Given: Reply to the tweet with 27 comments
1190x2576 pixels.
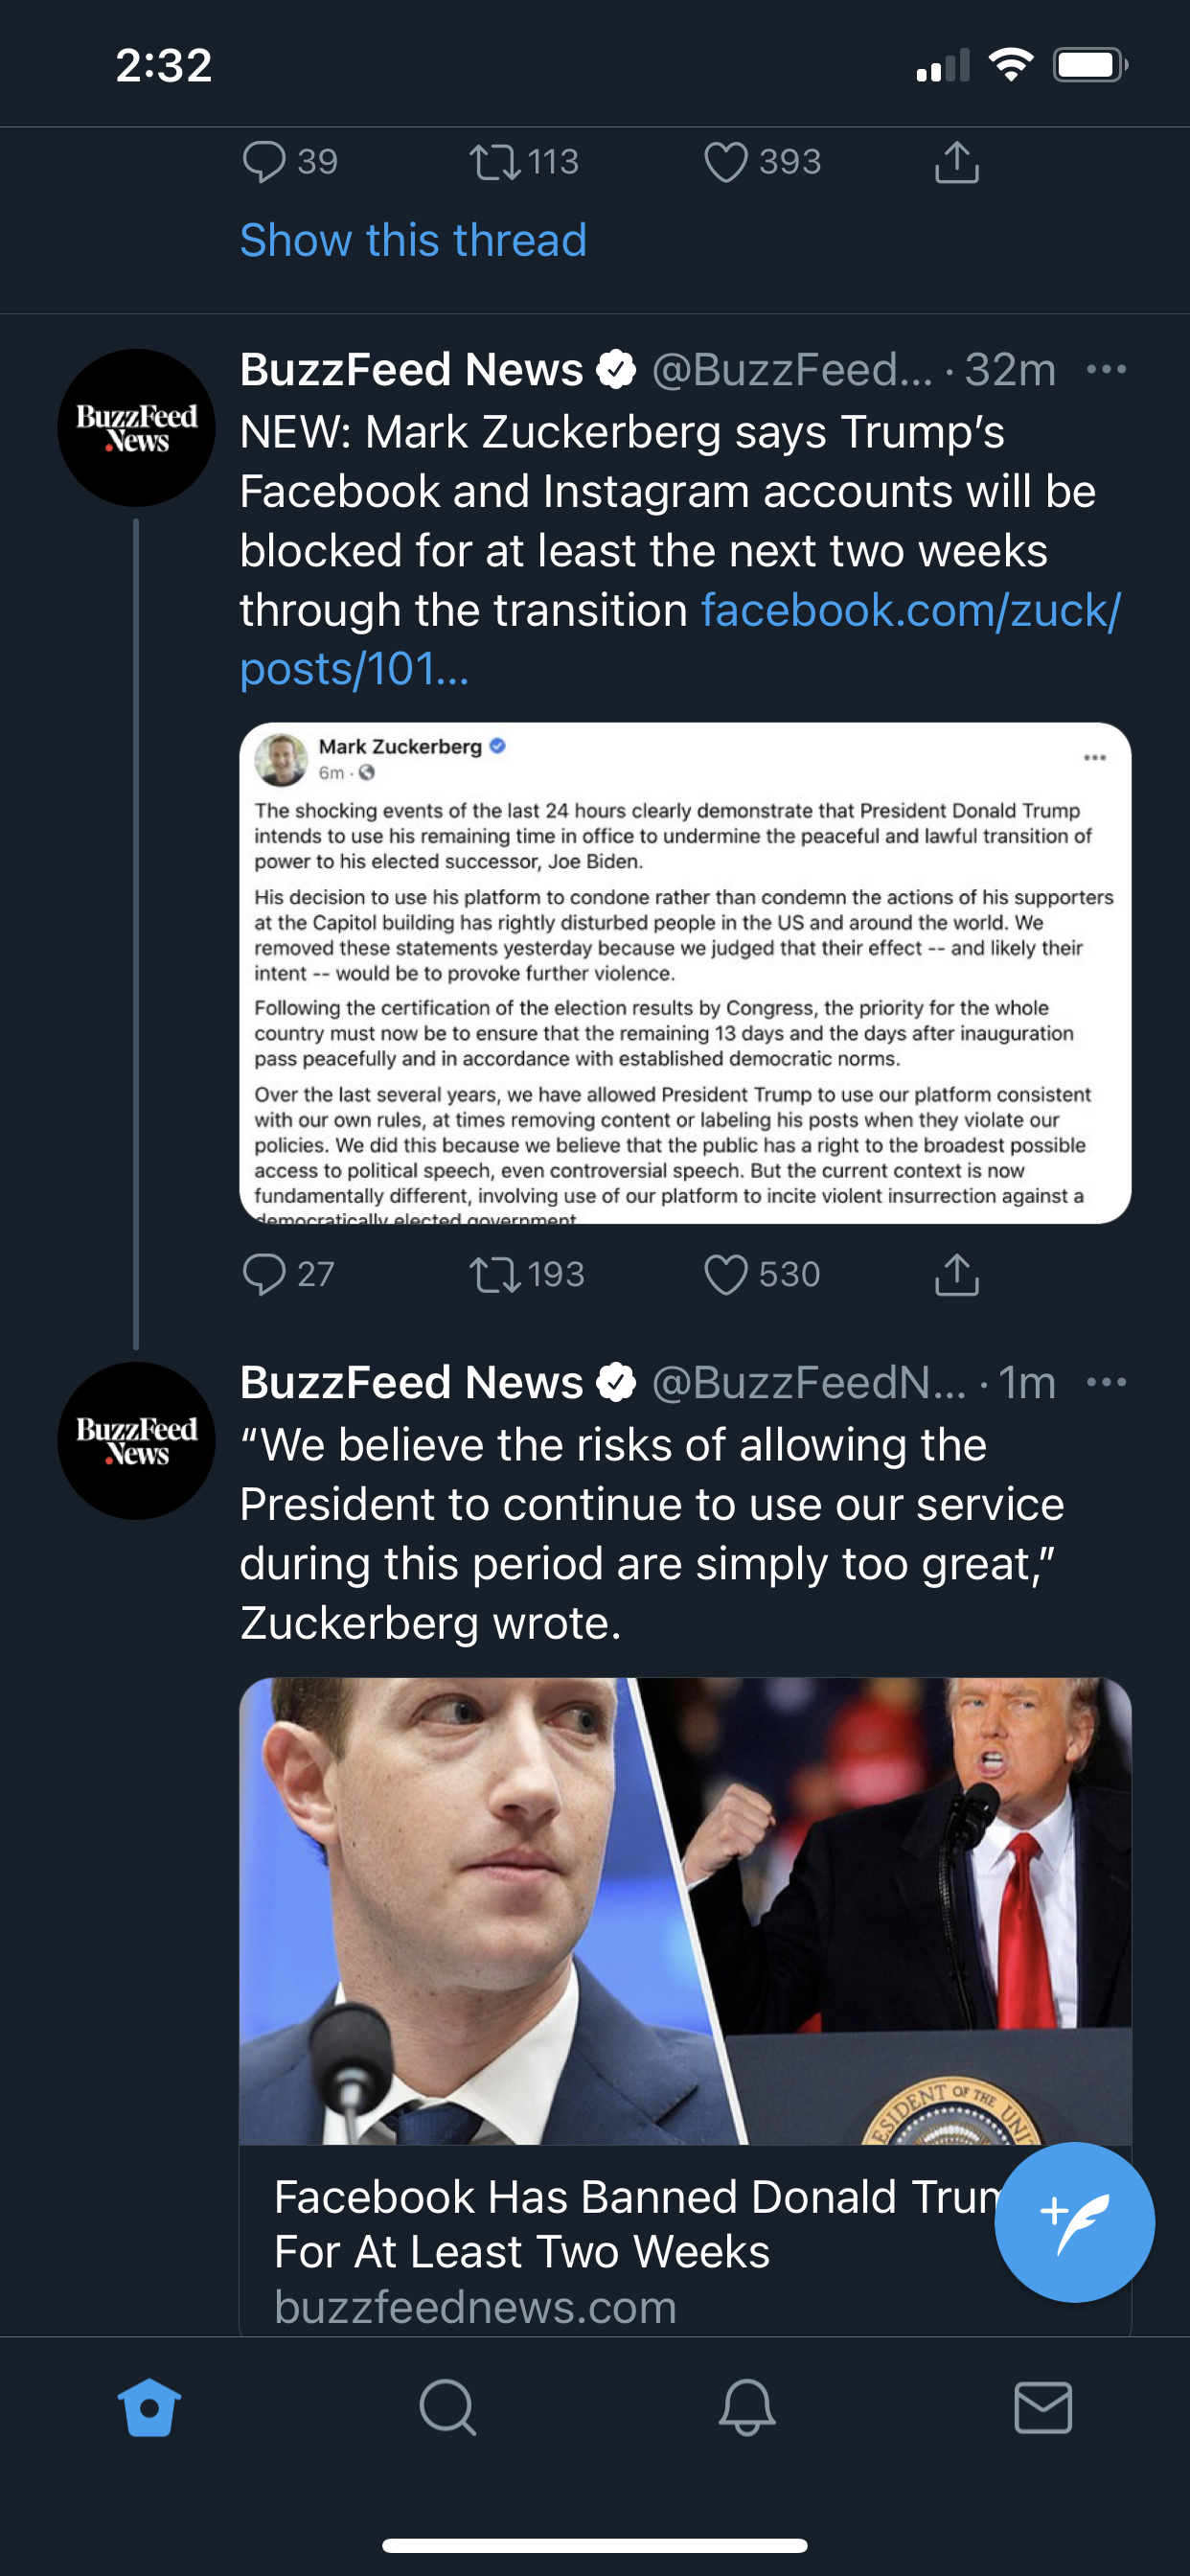Looking at the screenshot, I should [x=264, y=1275].
